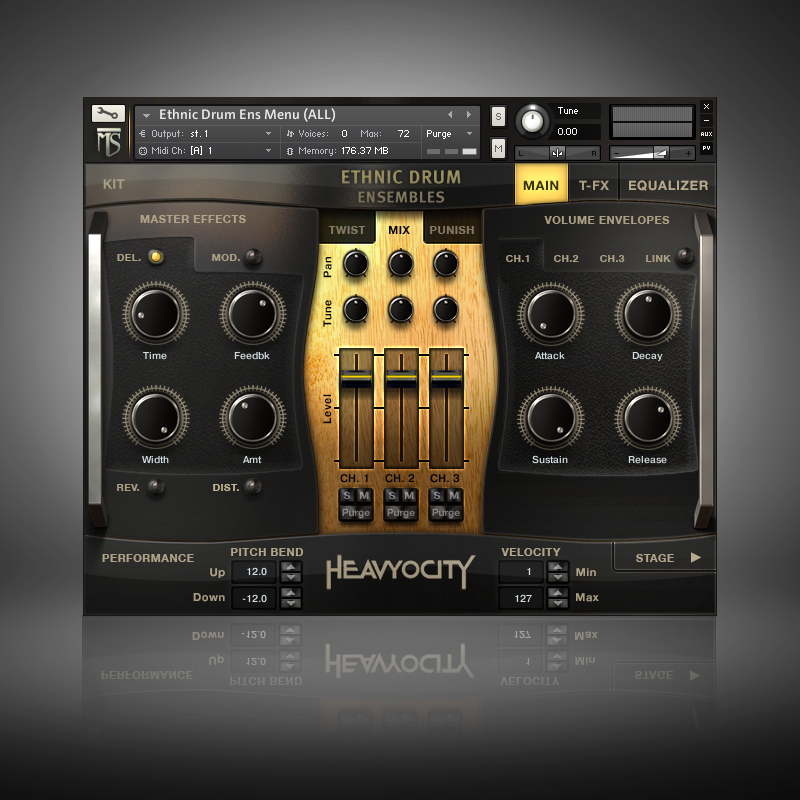Click the CH. 2 Tune knob
Viewport: 800px width, 800px height.
401,309
